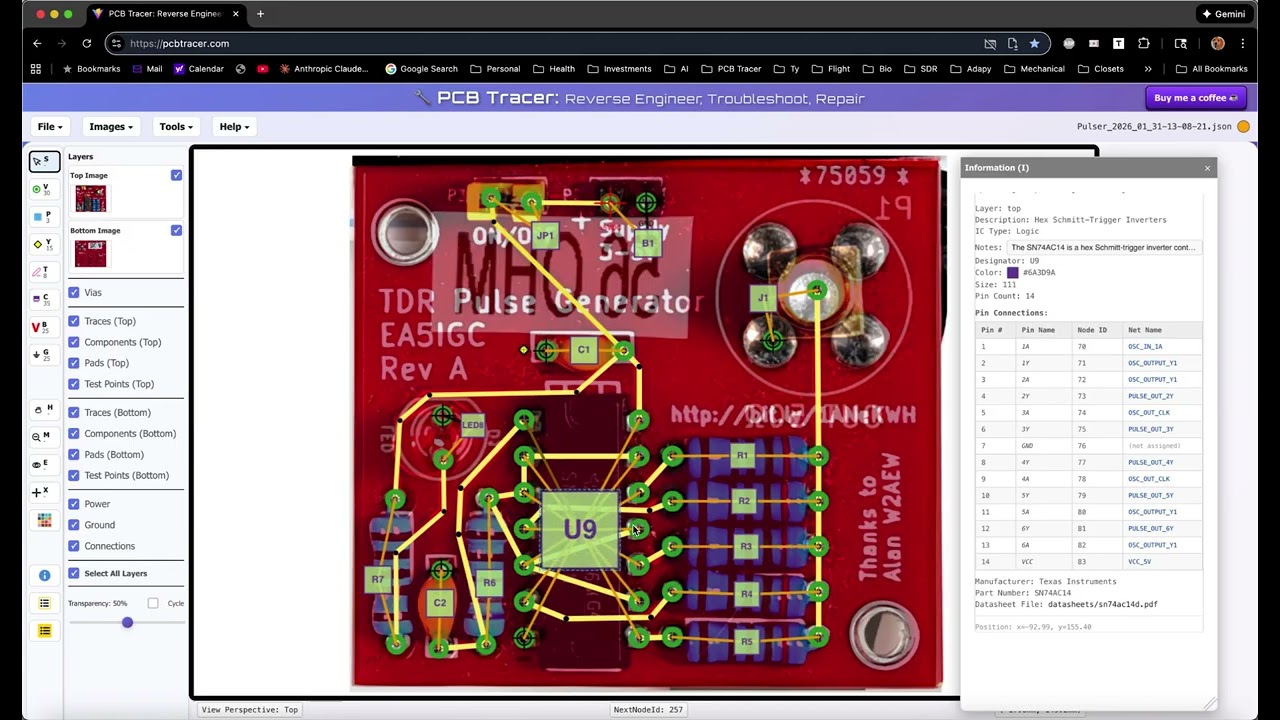Open the color palette grid tool
The height and width of the screenshot is (720, 1280).
44,520
